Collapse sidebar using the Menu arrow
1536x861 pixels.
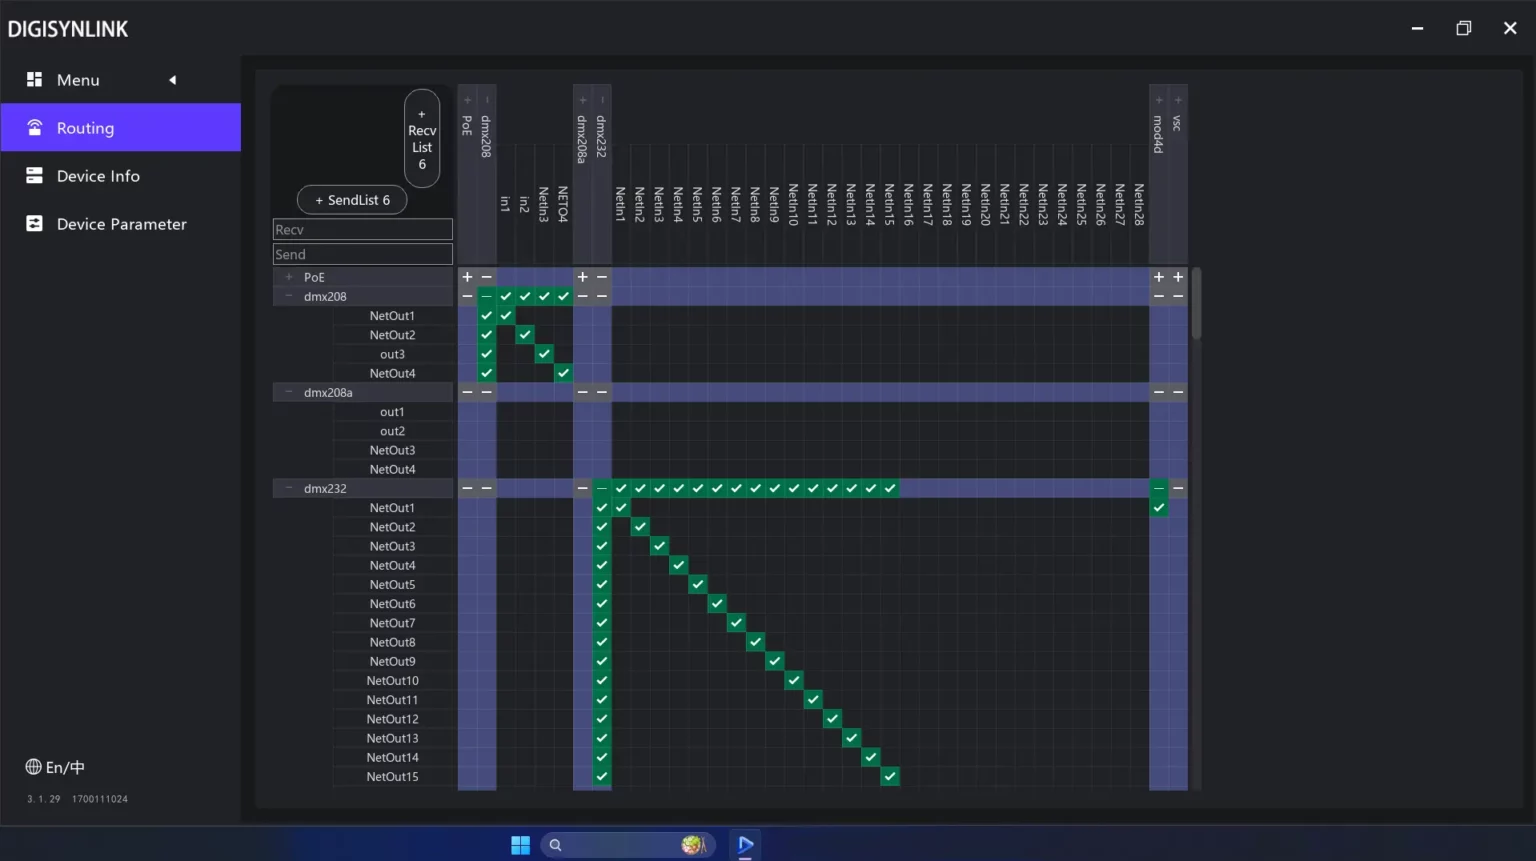[172, 80]
